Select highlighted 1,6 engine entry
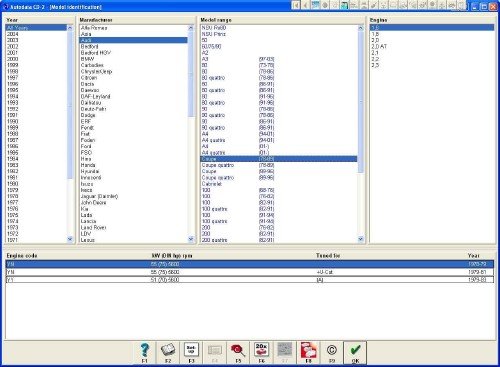This screenshot has width=500, height=367. click(x=432, y=28)
